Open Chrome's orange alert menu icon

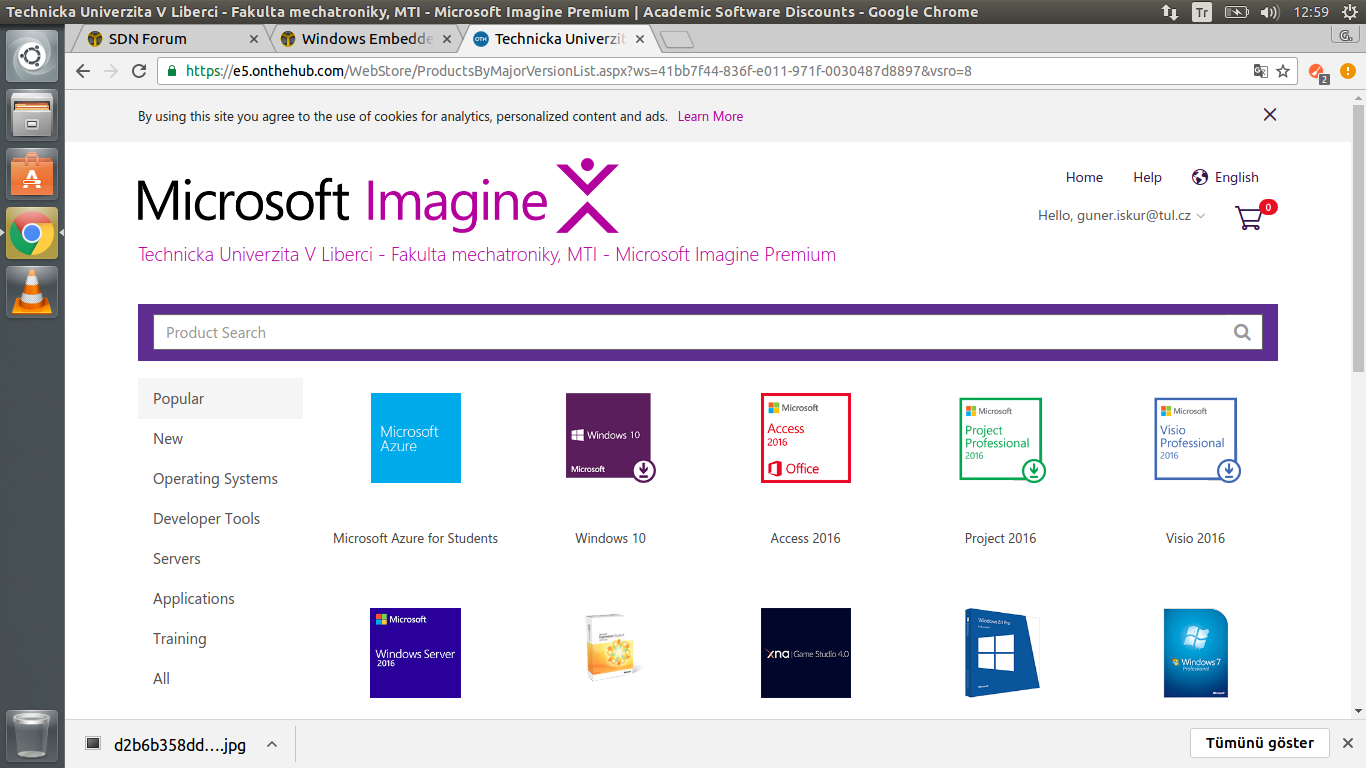[x=1346, y=71]
